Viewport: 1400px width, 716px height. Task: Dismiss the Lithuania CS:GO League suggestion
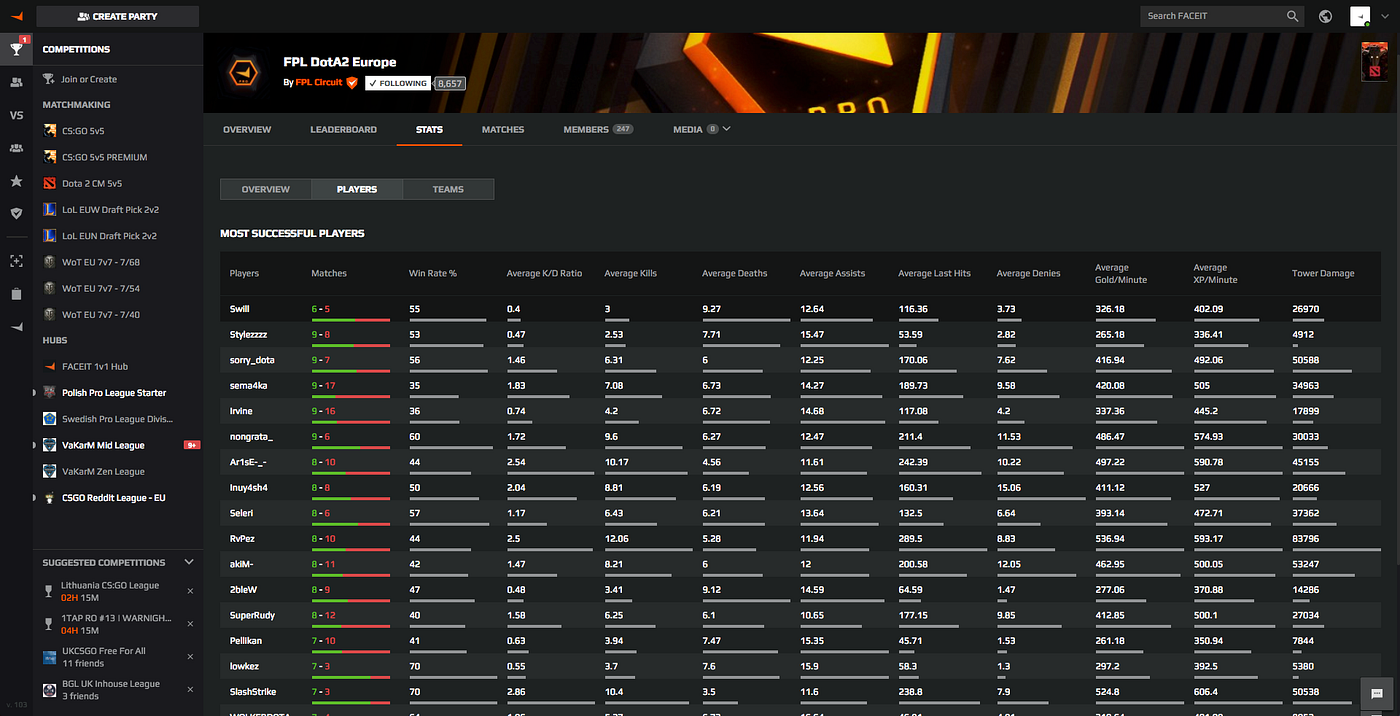[x=190, y=591]
